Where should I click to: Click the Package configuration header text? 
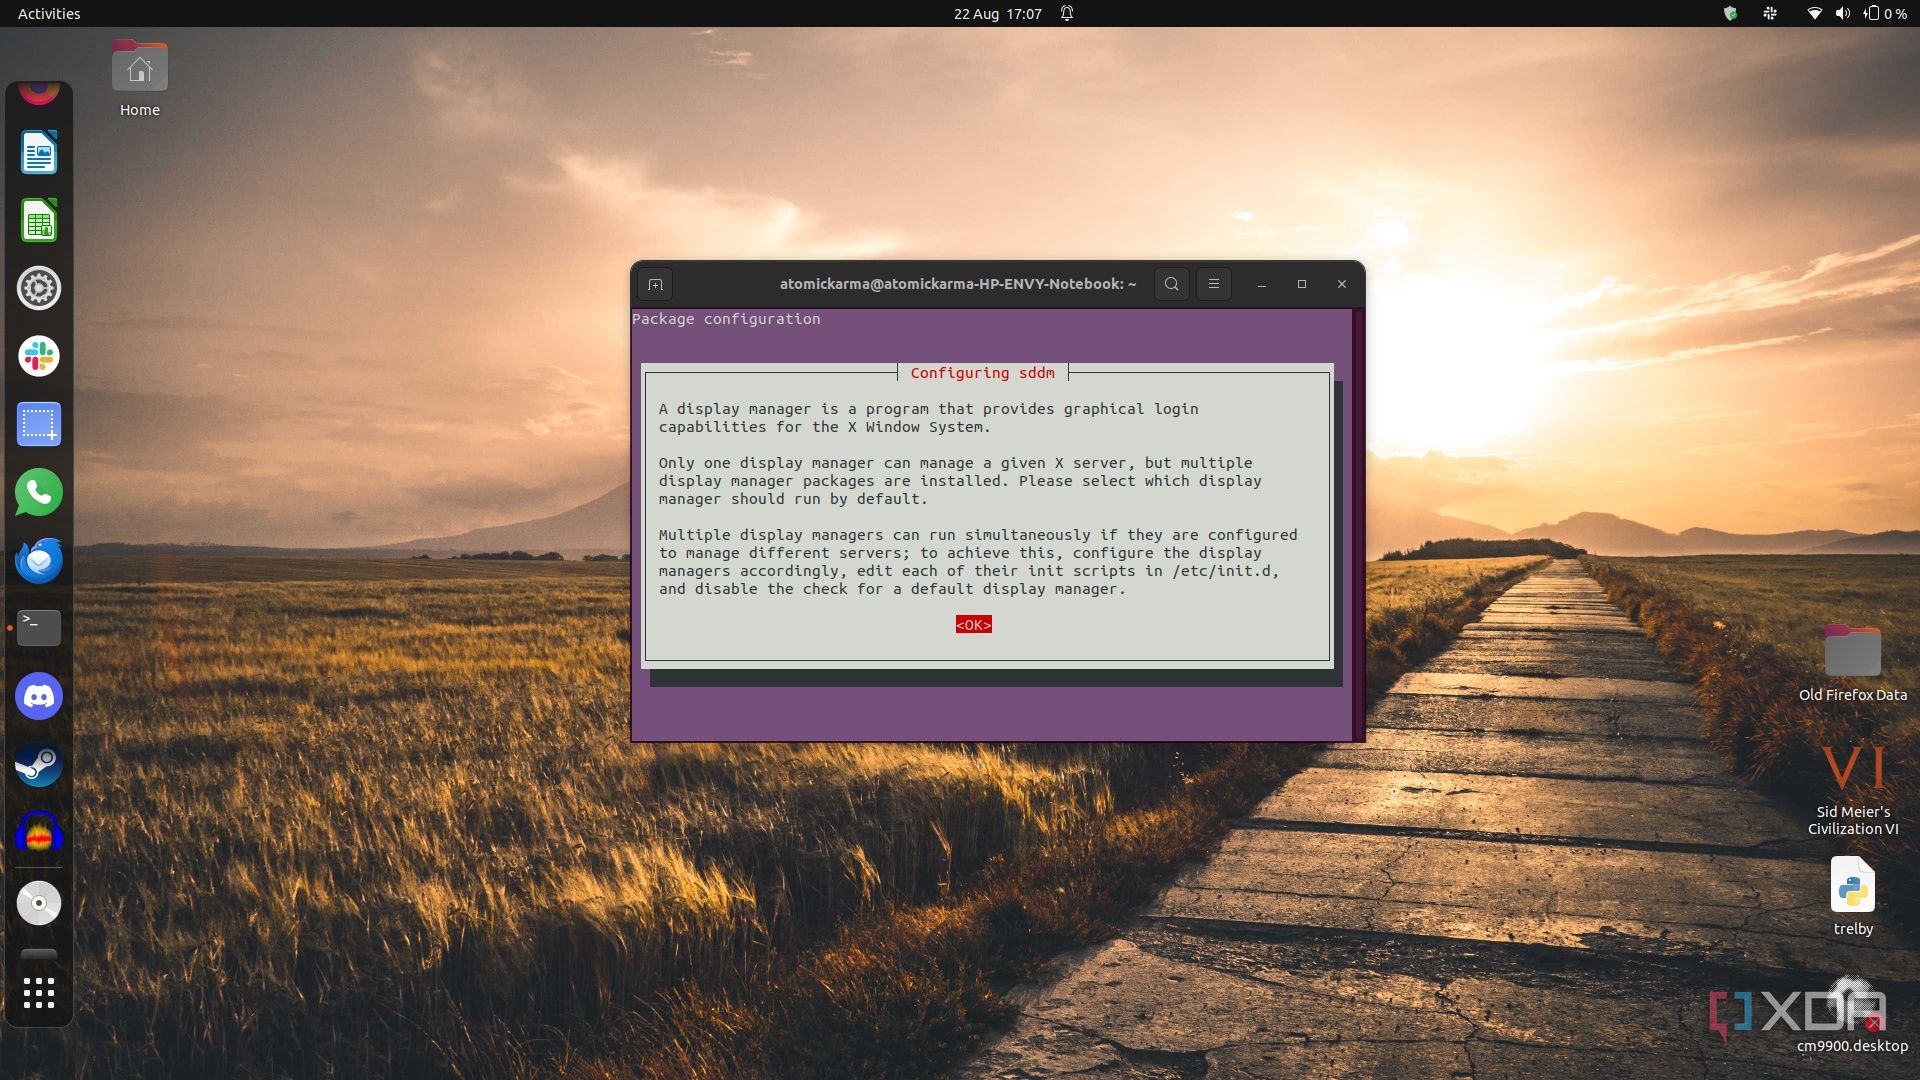(726, 319)
